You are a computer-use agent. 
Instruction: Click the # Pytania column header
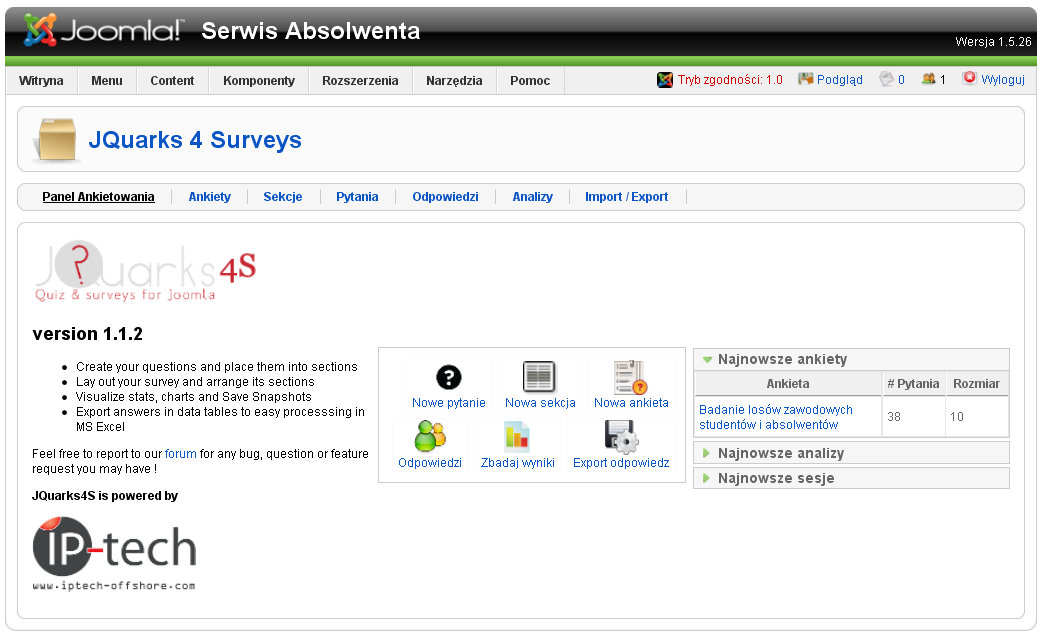pos(913,384)
